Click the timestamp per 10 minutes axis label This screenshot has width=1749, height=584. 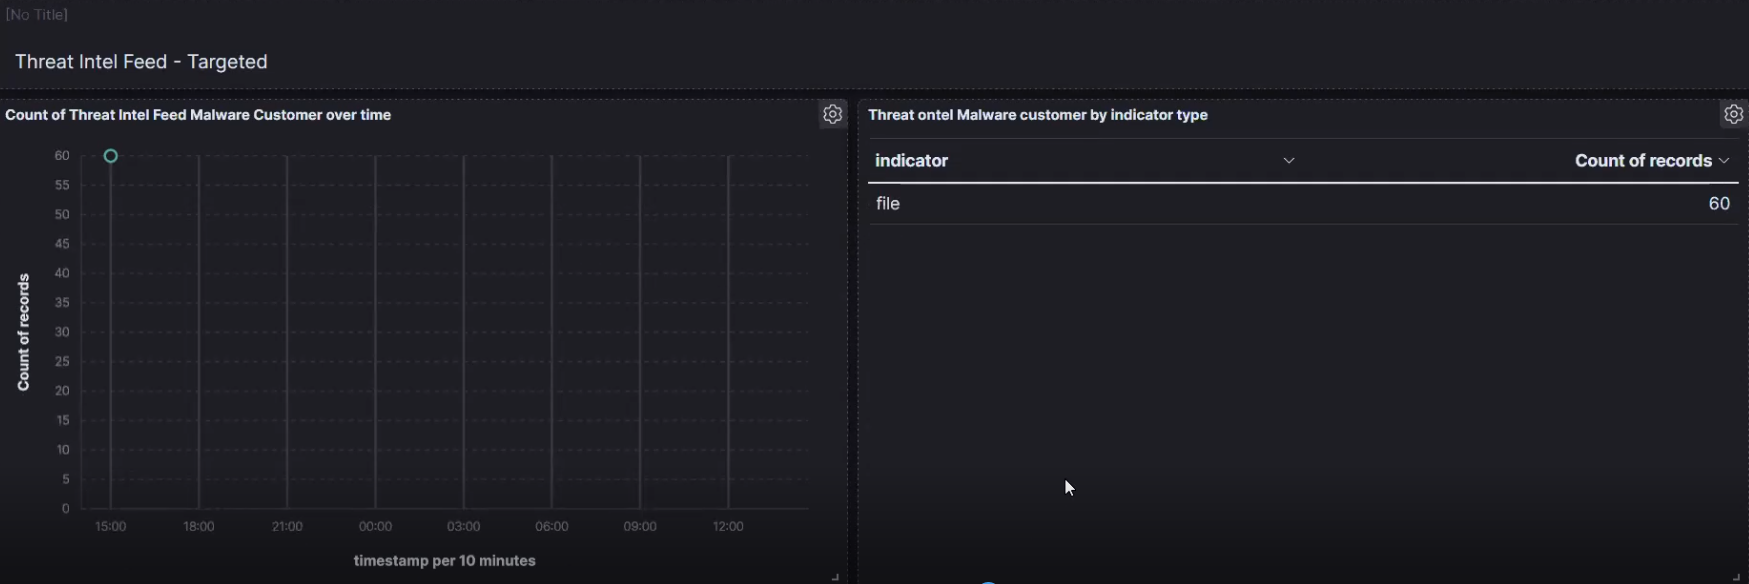(445, 561)
